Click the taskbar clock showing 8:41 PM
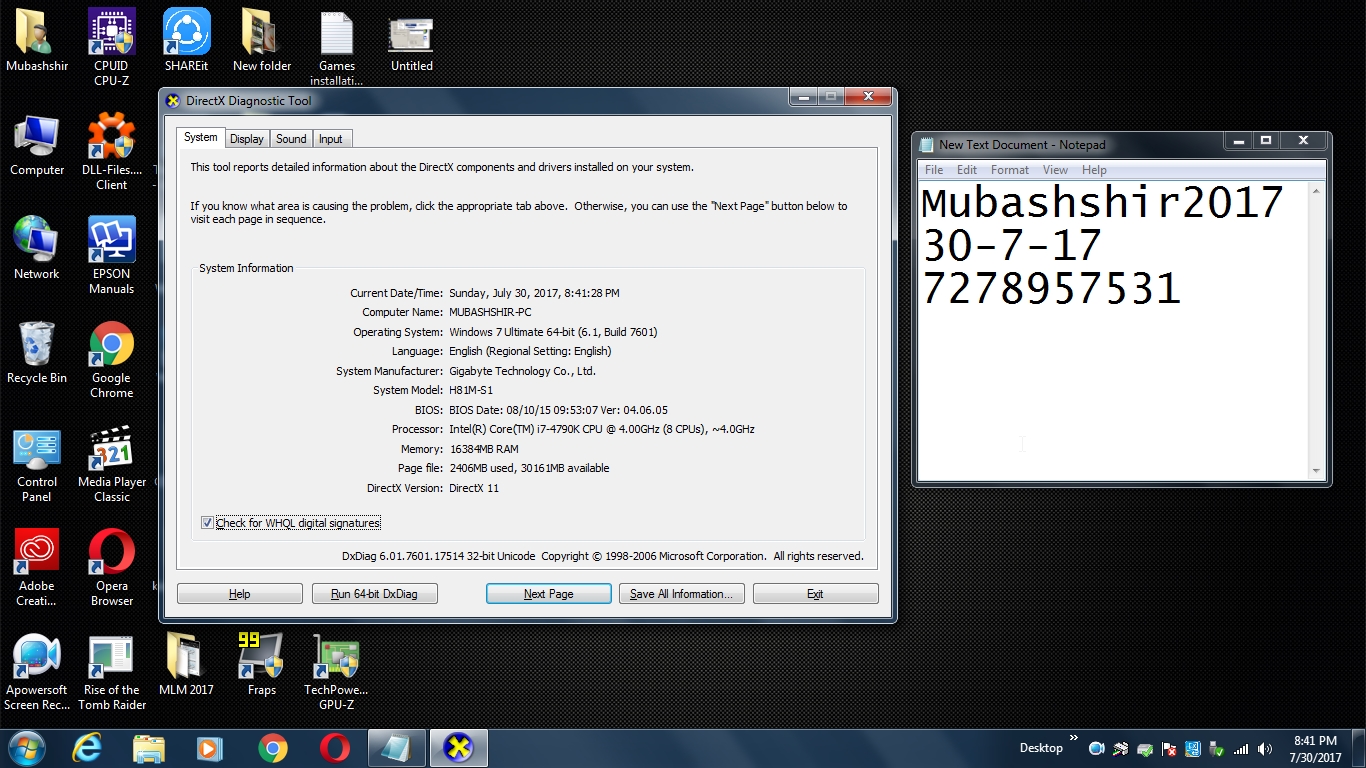The width and height of the screenshot is (1366, 768). (x=1316, y=749)
